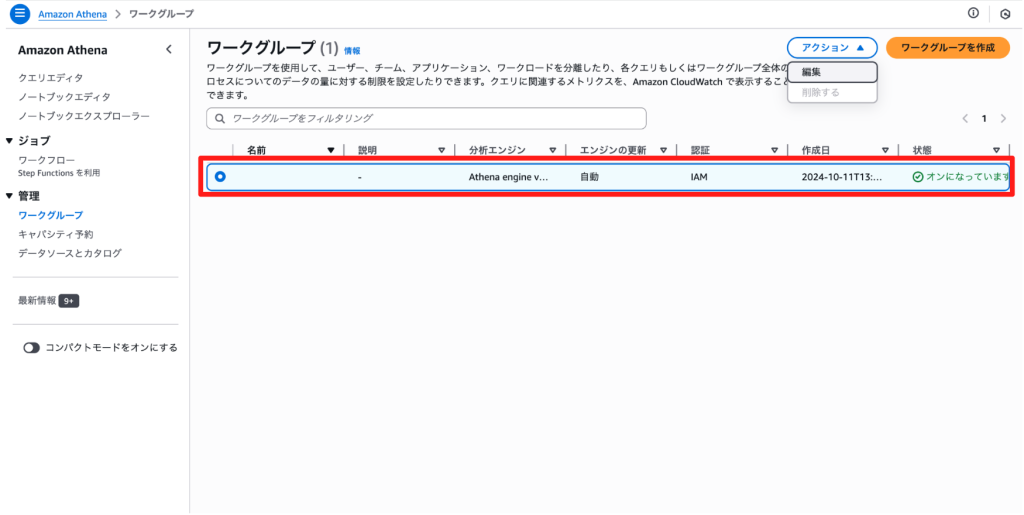The height and width of the screenshot is (515, 1024).
Task: Click the 作成日 column header
Action: (x=816, y=150)
